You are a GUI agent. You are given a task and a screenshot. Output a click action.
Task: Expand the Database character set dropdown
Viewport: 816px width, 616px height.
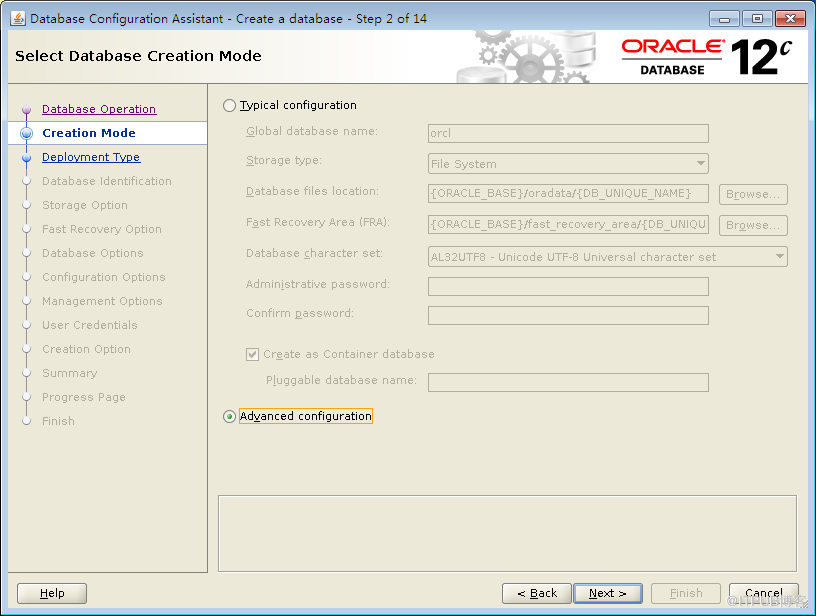[607, 257]
